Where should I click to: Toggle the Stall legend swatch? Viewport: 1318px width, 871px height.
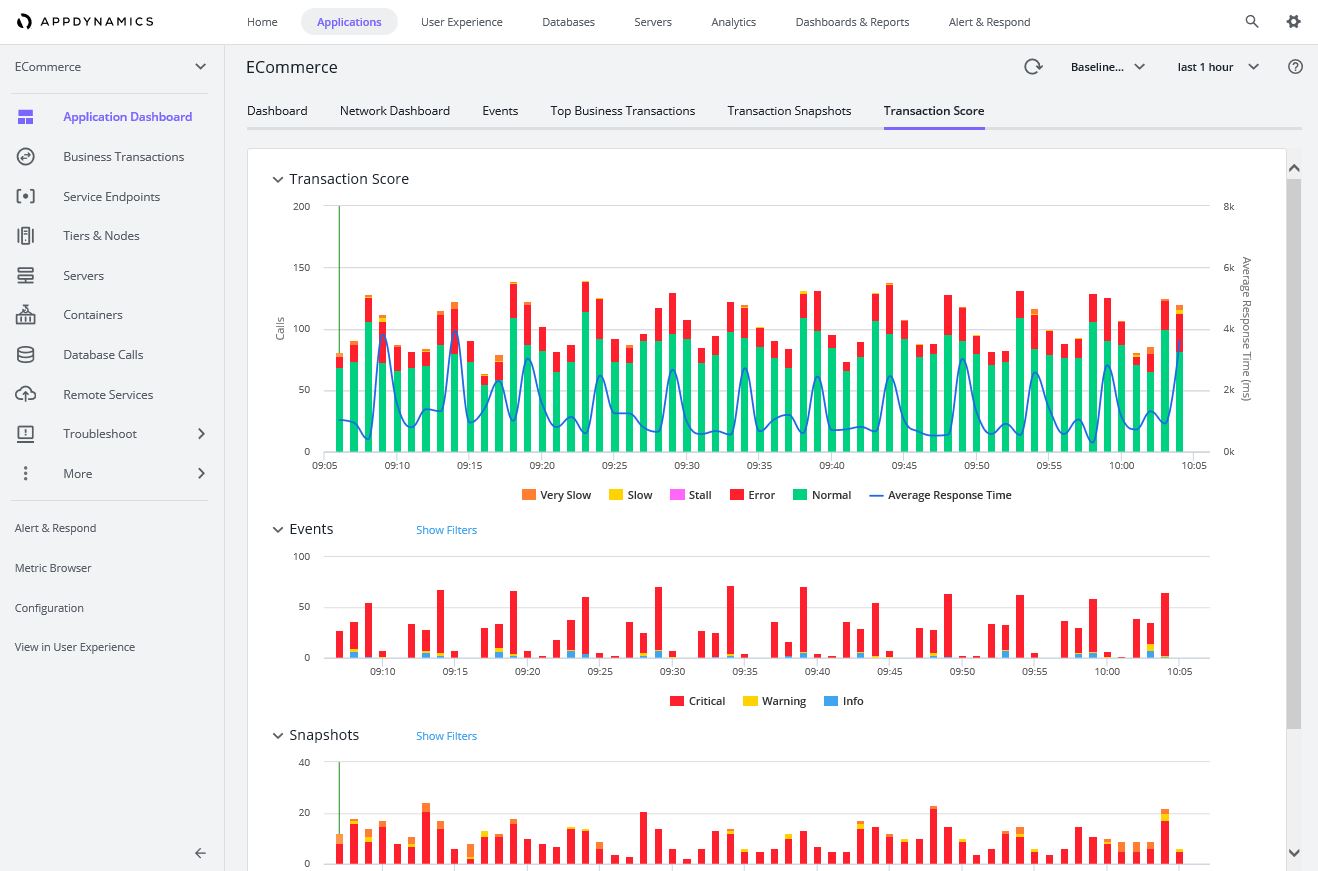coord(677,495)
